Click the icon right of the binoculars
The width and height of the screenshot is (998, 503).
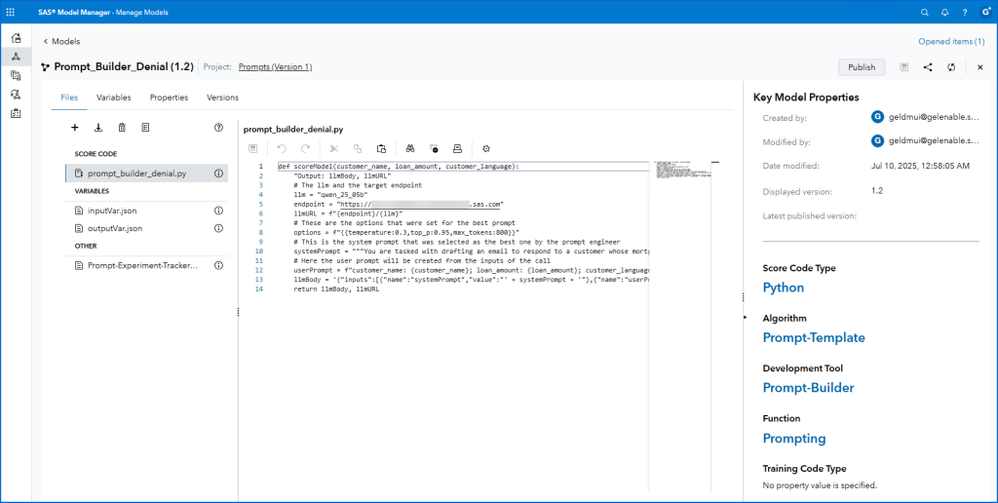tap(434, 148)
